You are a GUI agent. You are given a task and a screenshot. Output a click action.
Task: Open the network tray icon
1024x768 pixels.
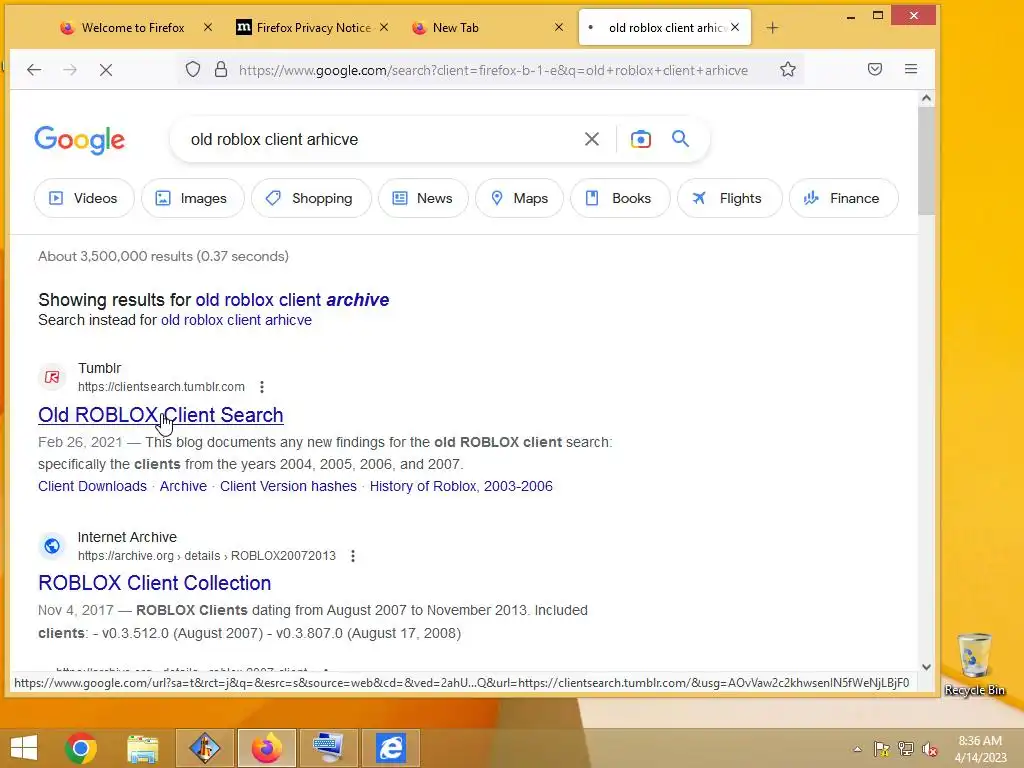click(906, 749)
